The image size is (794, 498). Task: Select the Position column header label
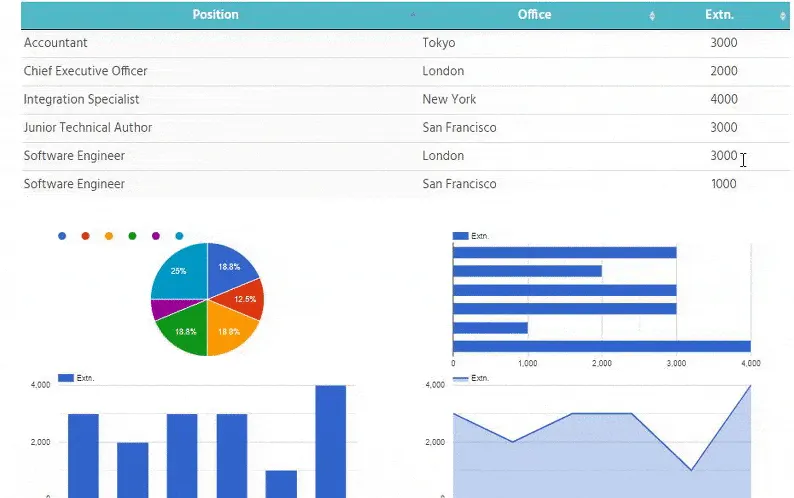click(x=215, y=15)
